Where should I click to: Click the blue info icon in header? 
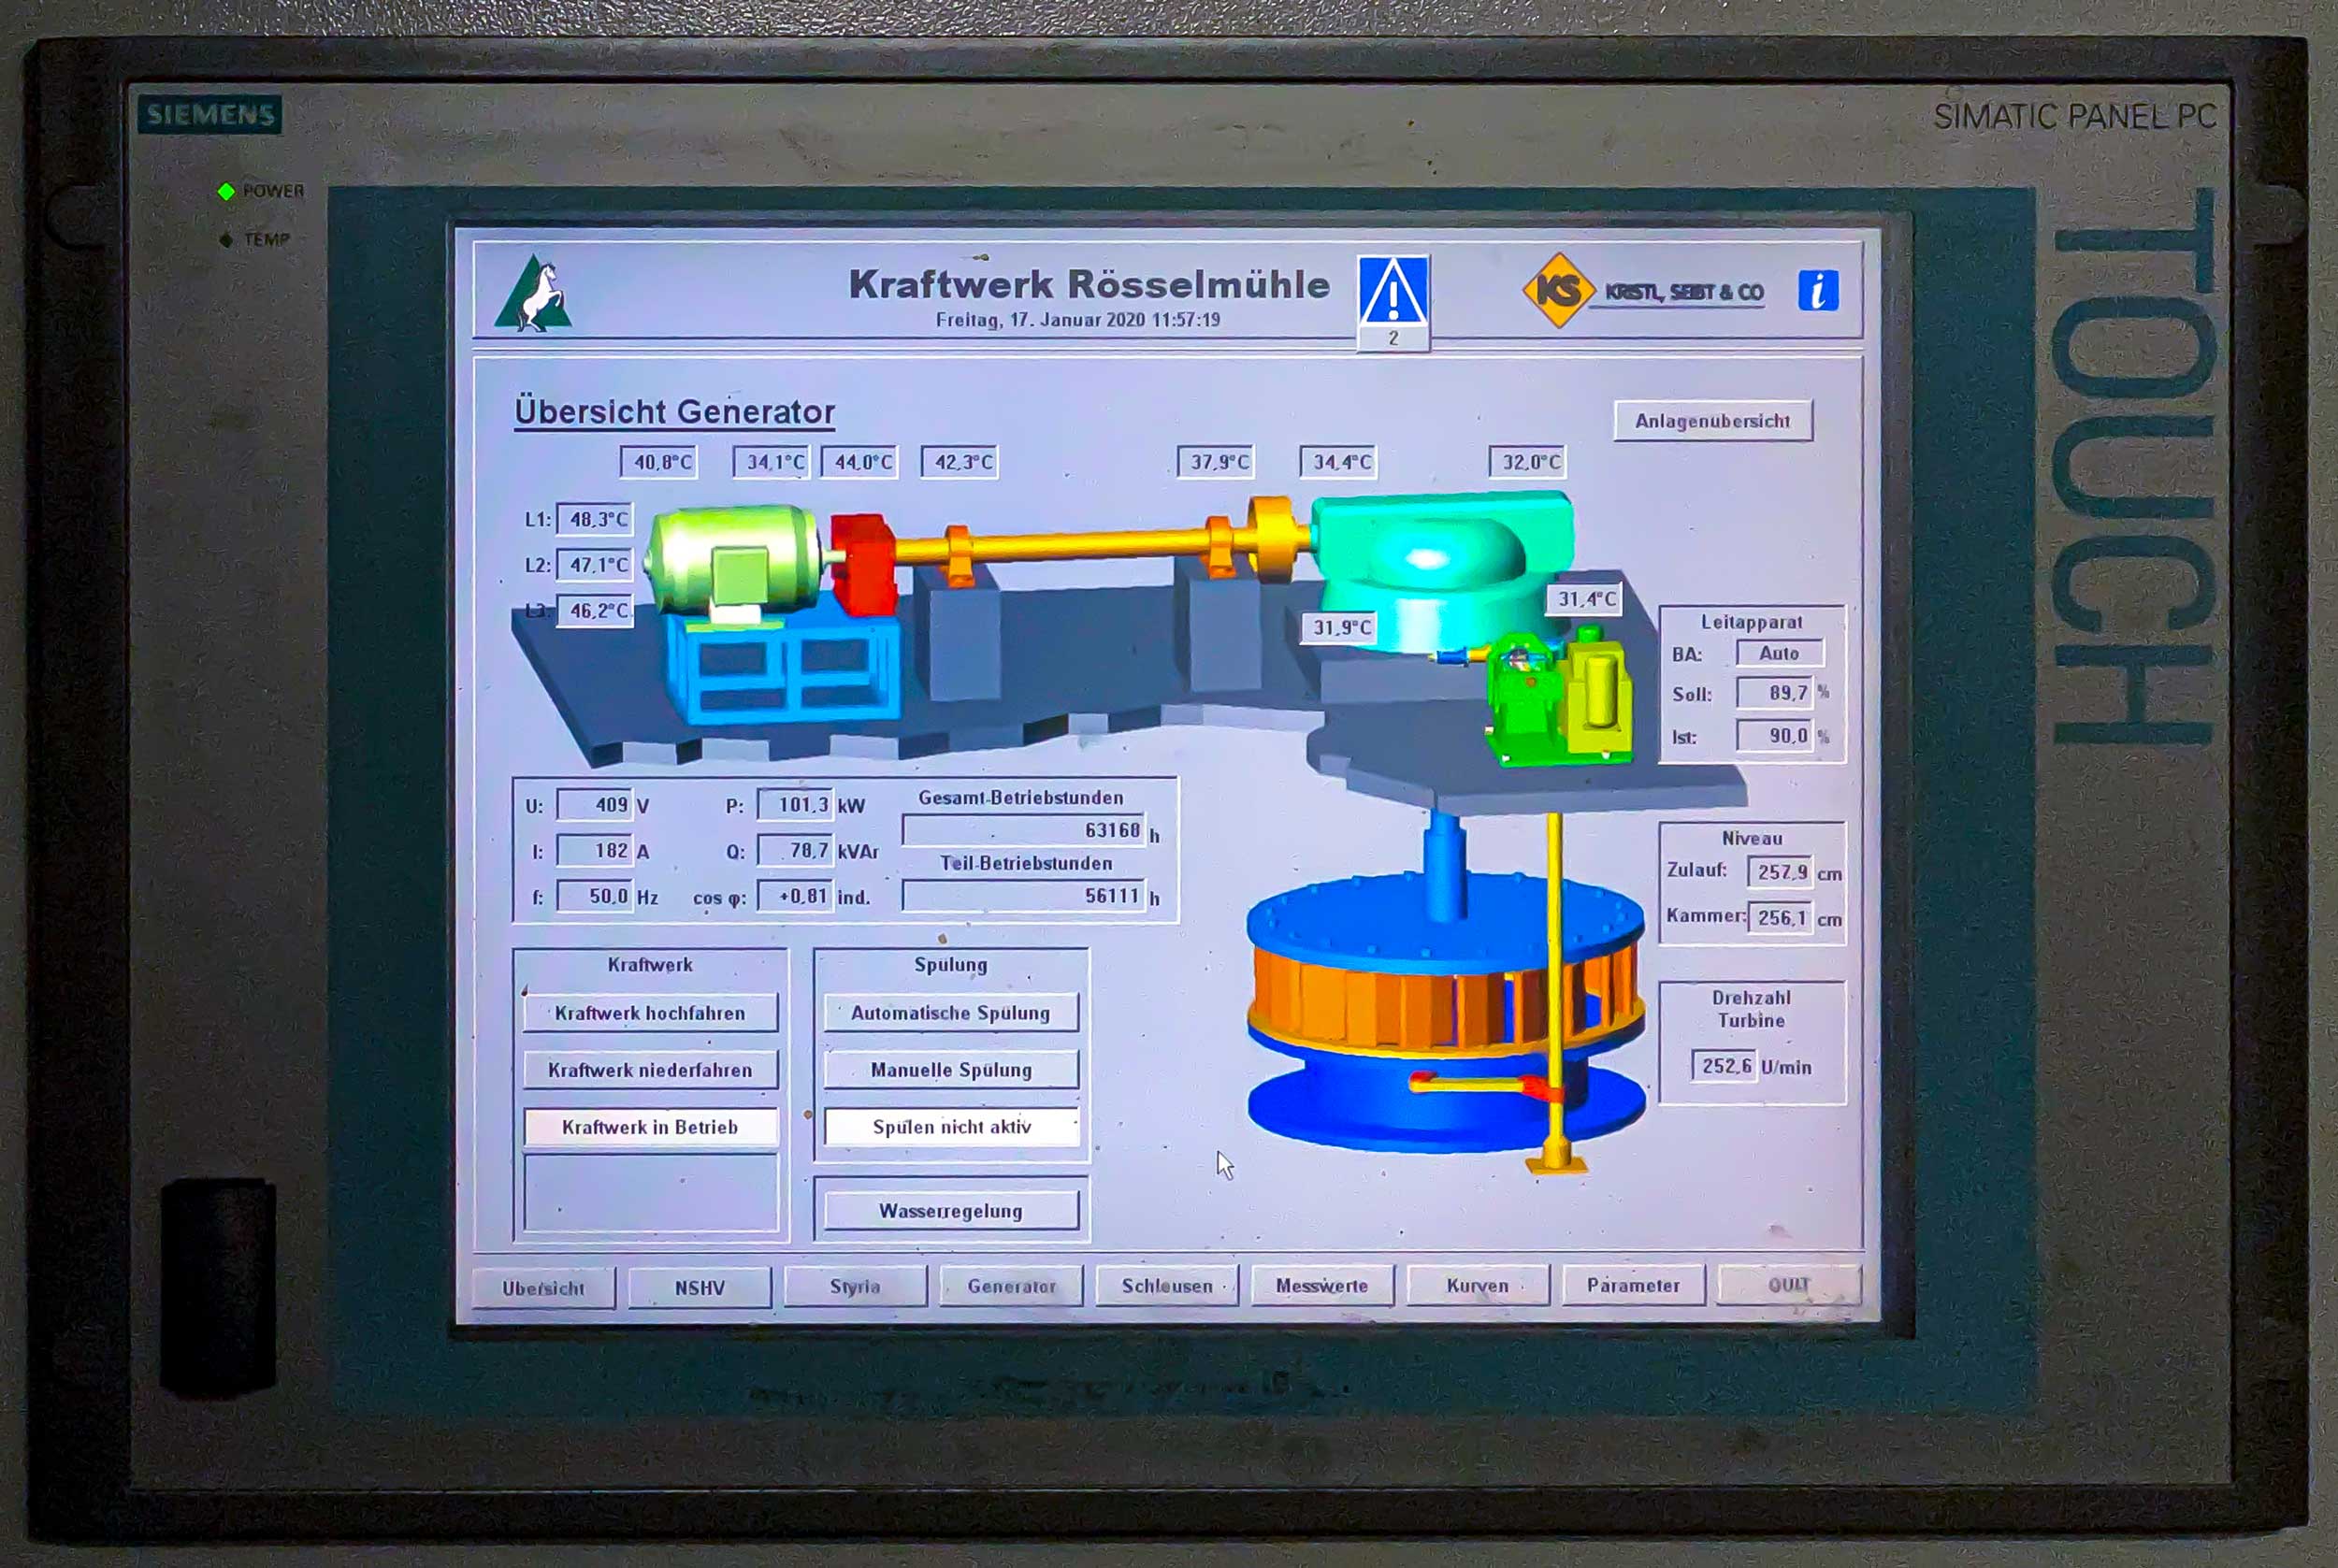click(1817, 291)
